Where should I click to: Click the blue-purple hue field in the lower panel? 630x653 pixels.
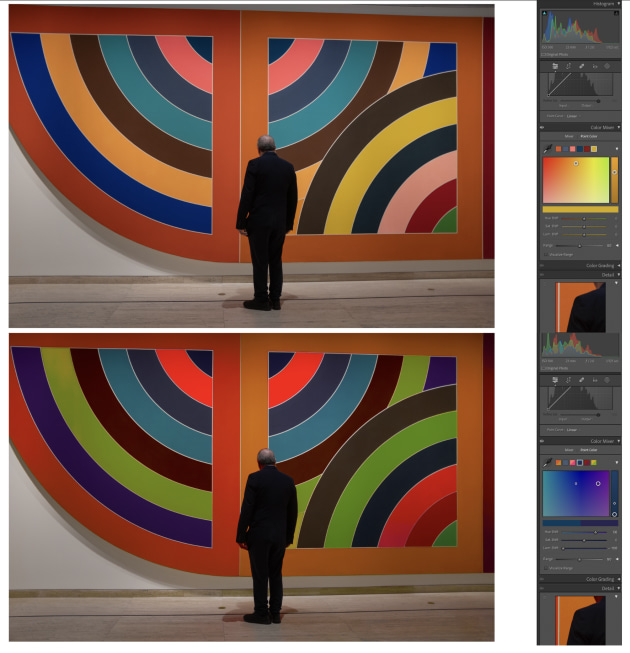coord(576,493)
